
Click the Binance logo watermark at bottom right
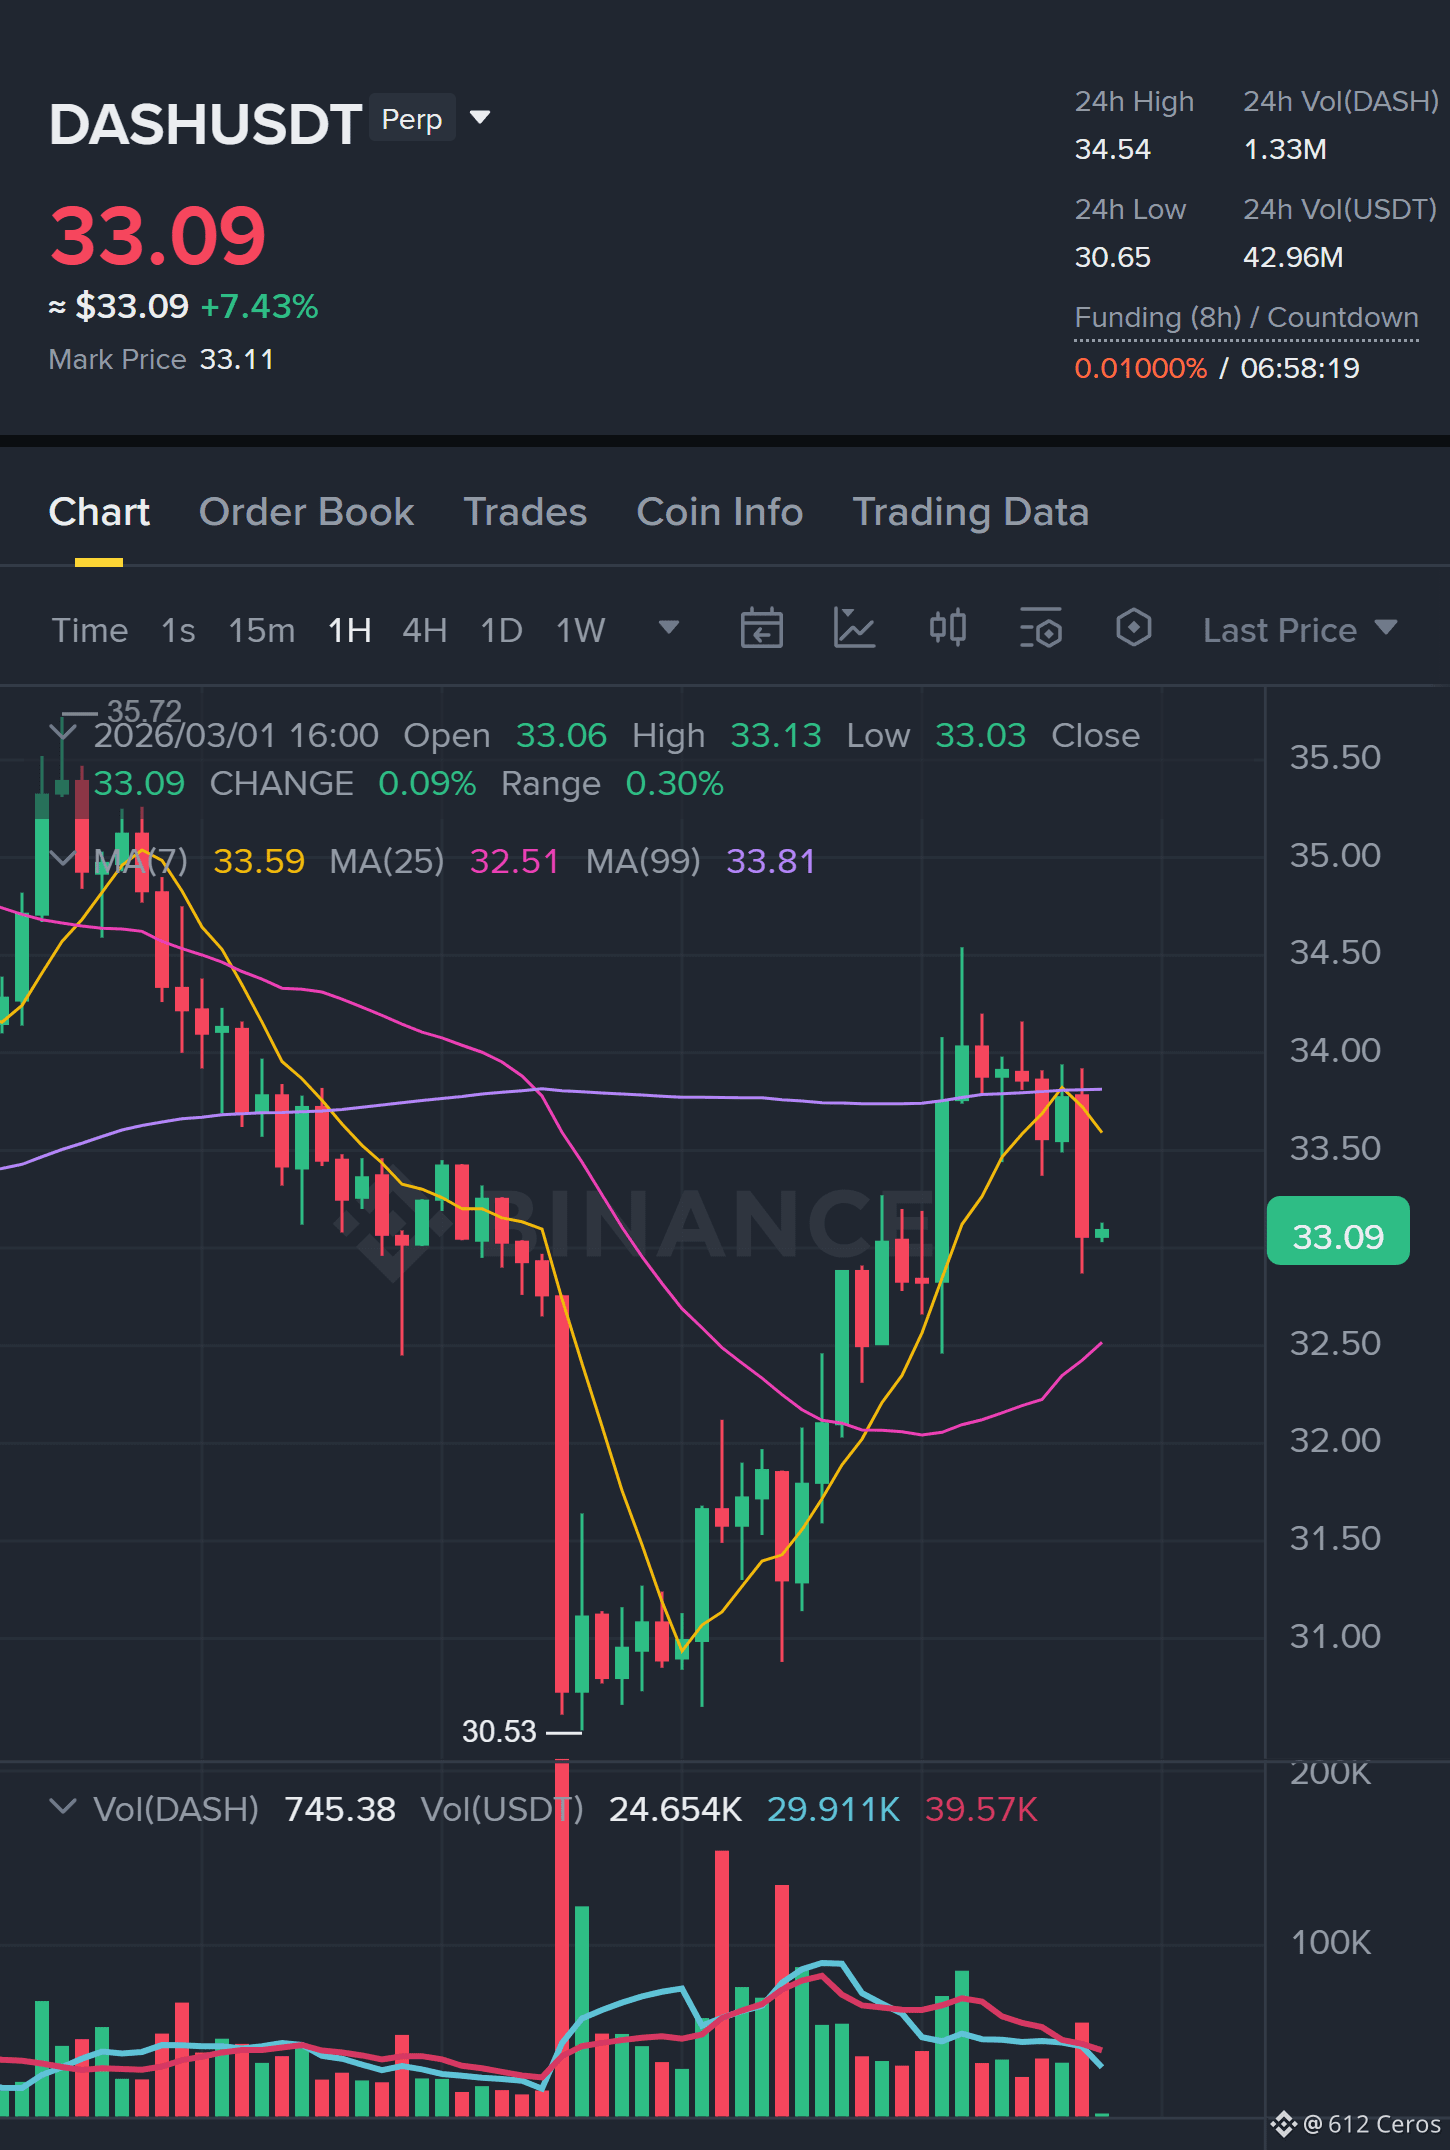[1283, 2124]
